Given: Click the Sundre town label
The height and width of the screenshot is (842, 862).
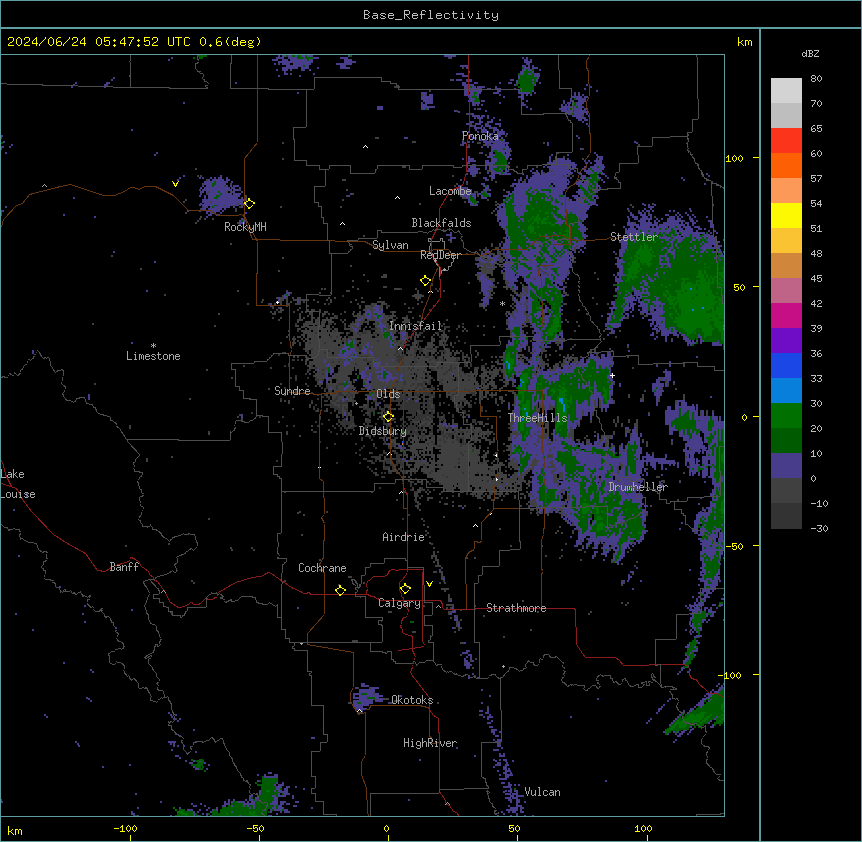Looking at the screenshot, I should point(292,391).
